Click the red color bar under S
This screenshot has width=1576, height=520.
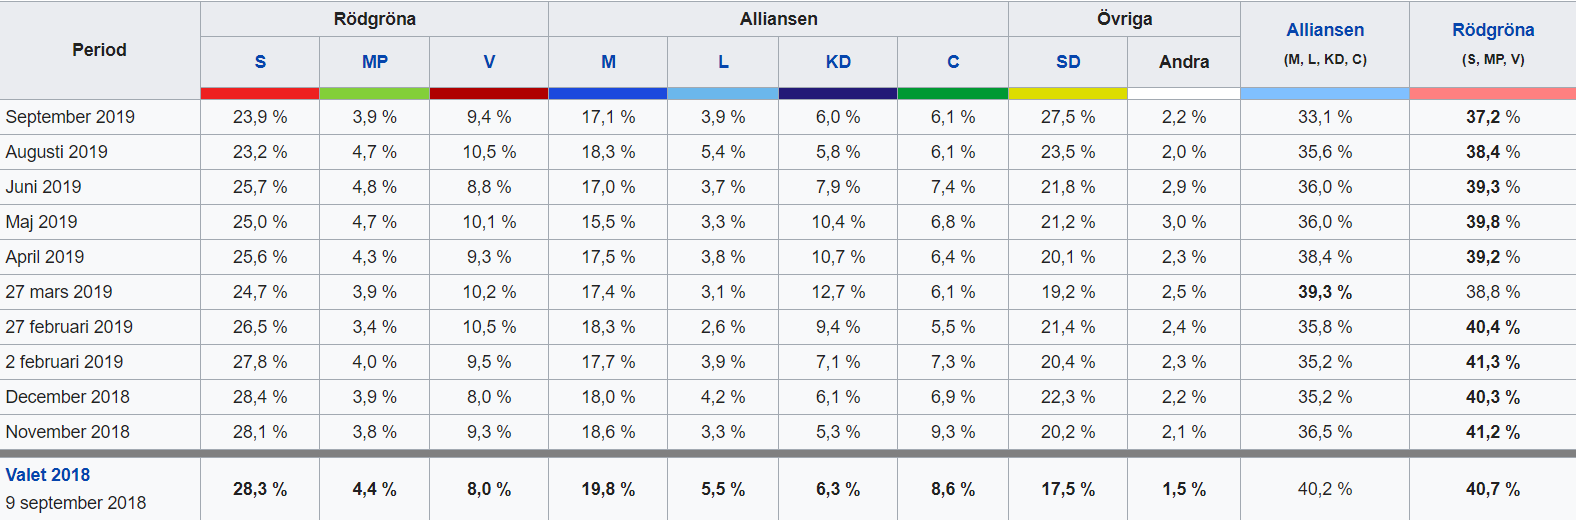(x=260, y=93)
